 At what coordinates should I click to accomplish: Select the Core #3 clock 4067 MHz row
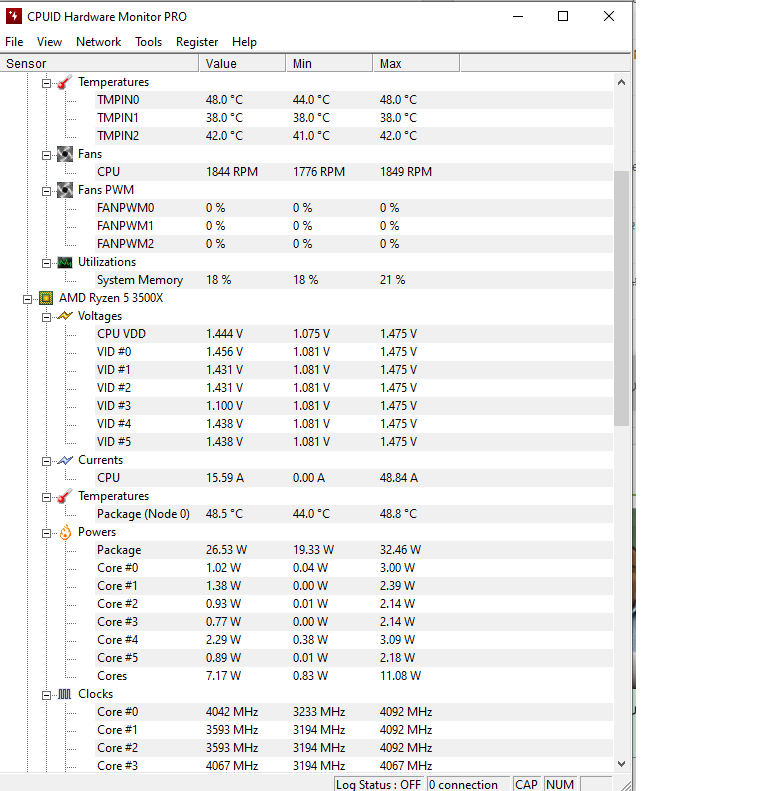coord(354,766)
